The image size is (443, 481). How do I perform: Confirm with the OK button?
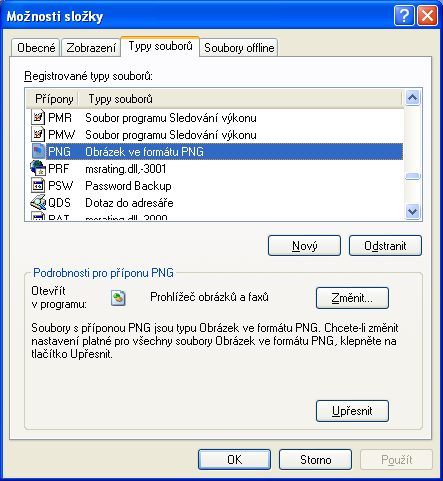(234, 460)
